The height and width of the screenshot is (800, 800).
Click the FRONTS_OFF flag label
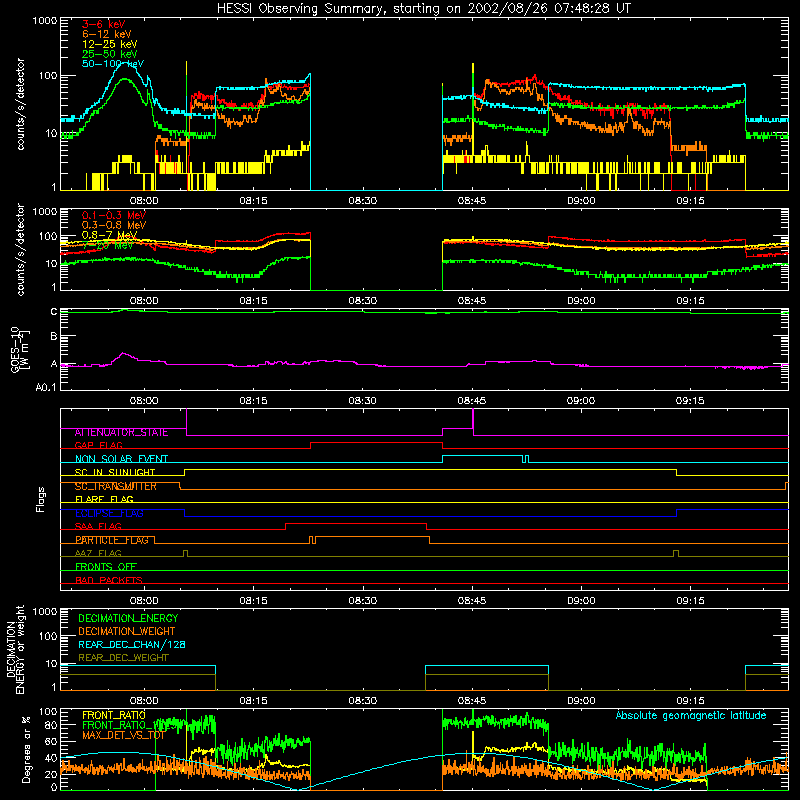click(106, 566)
